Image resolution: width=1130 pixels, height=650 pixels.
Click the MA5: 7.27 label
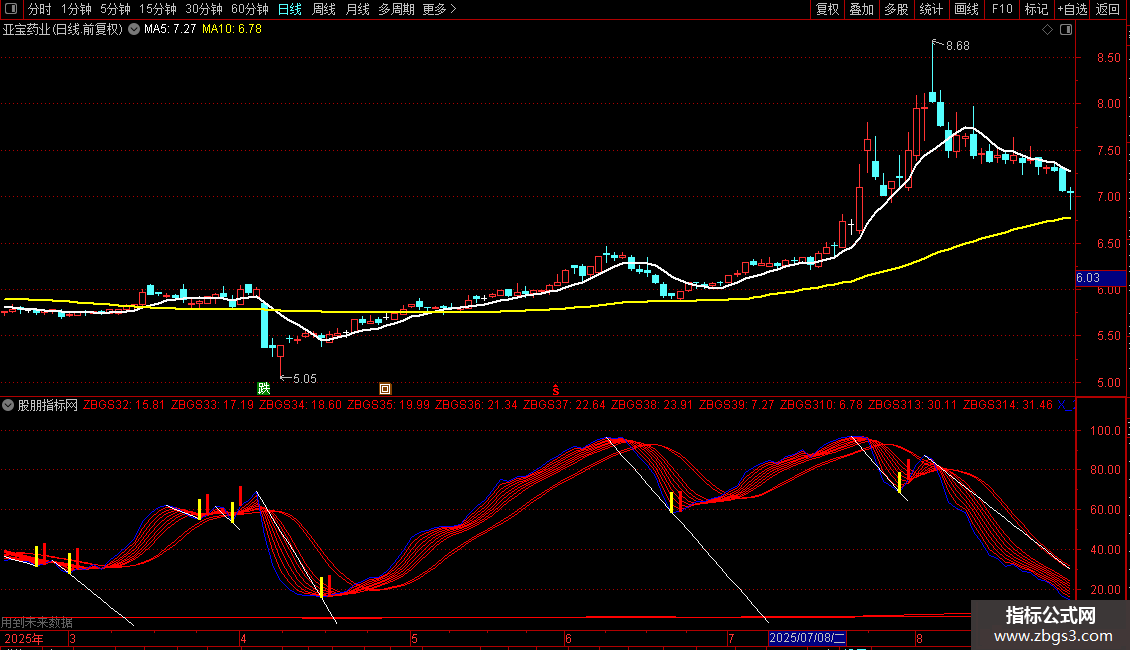tap(170, 29)
